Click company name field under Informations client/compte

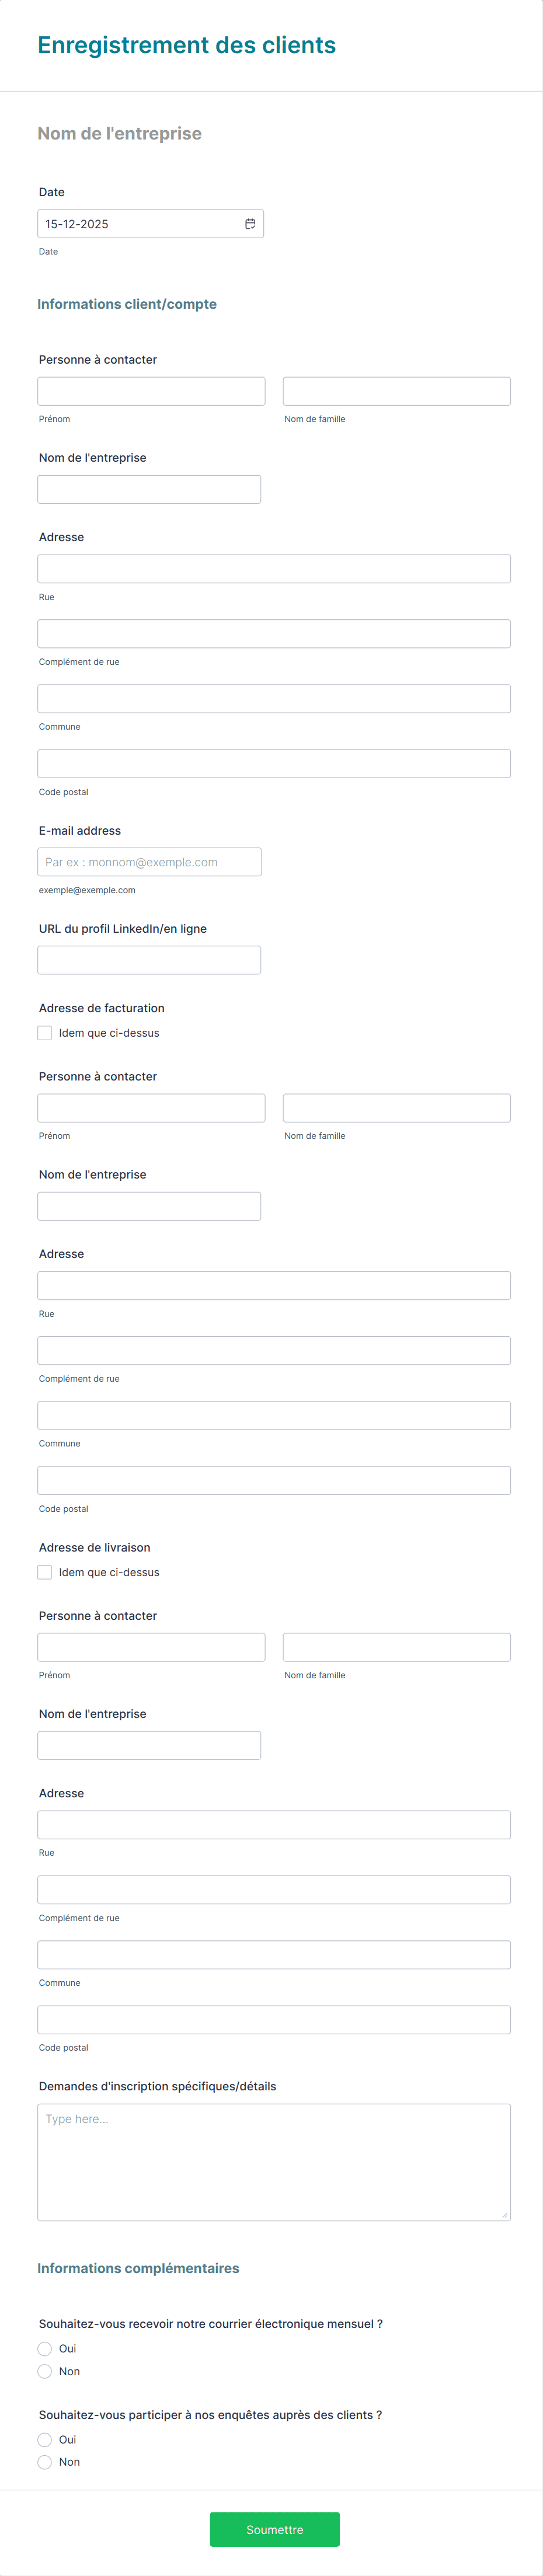[150, 489]
